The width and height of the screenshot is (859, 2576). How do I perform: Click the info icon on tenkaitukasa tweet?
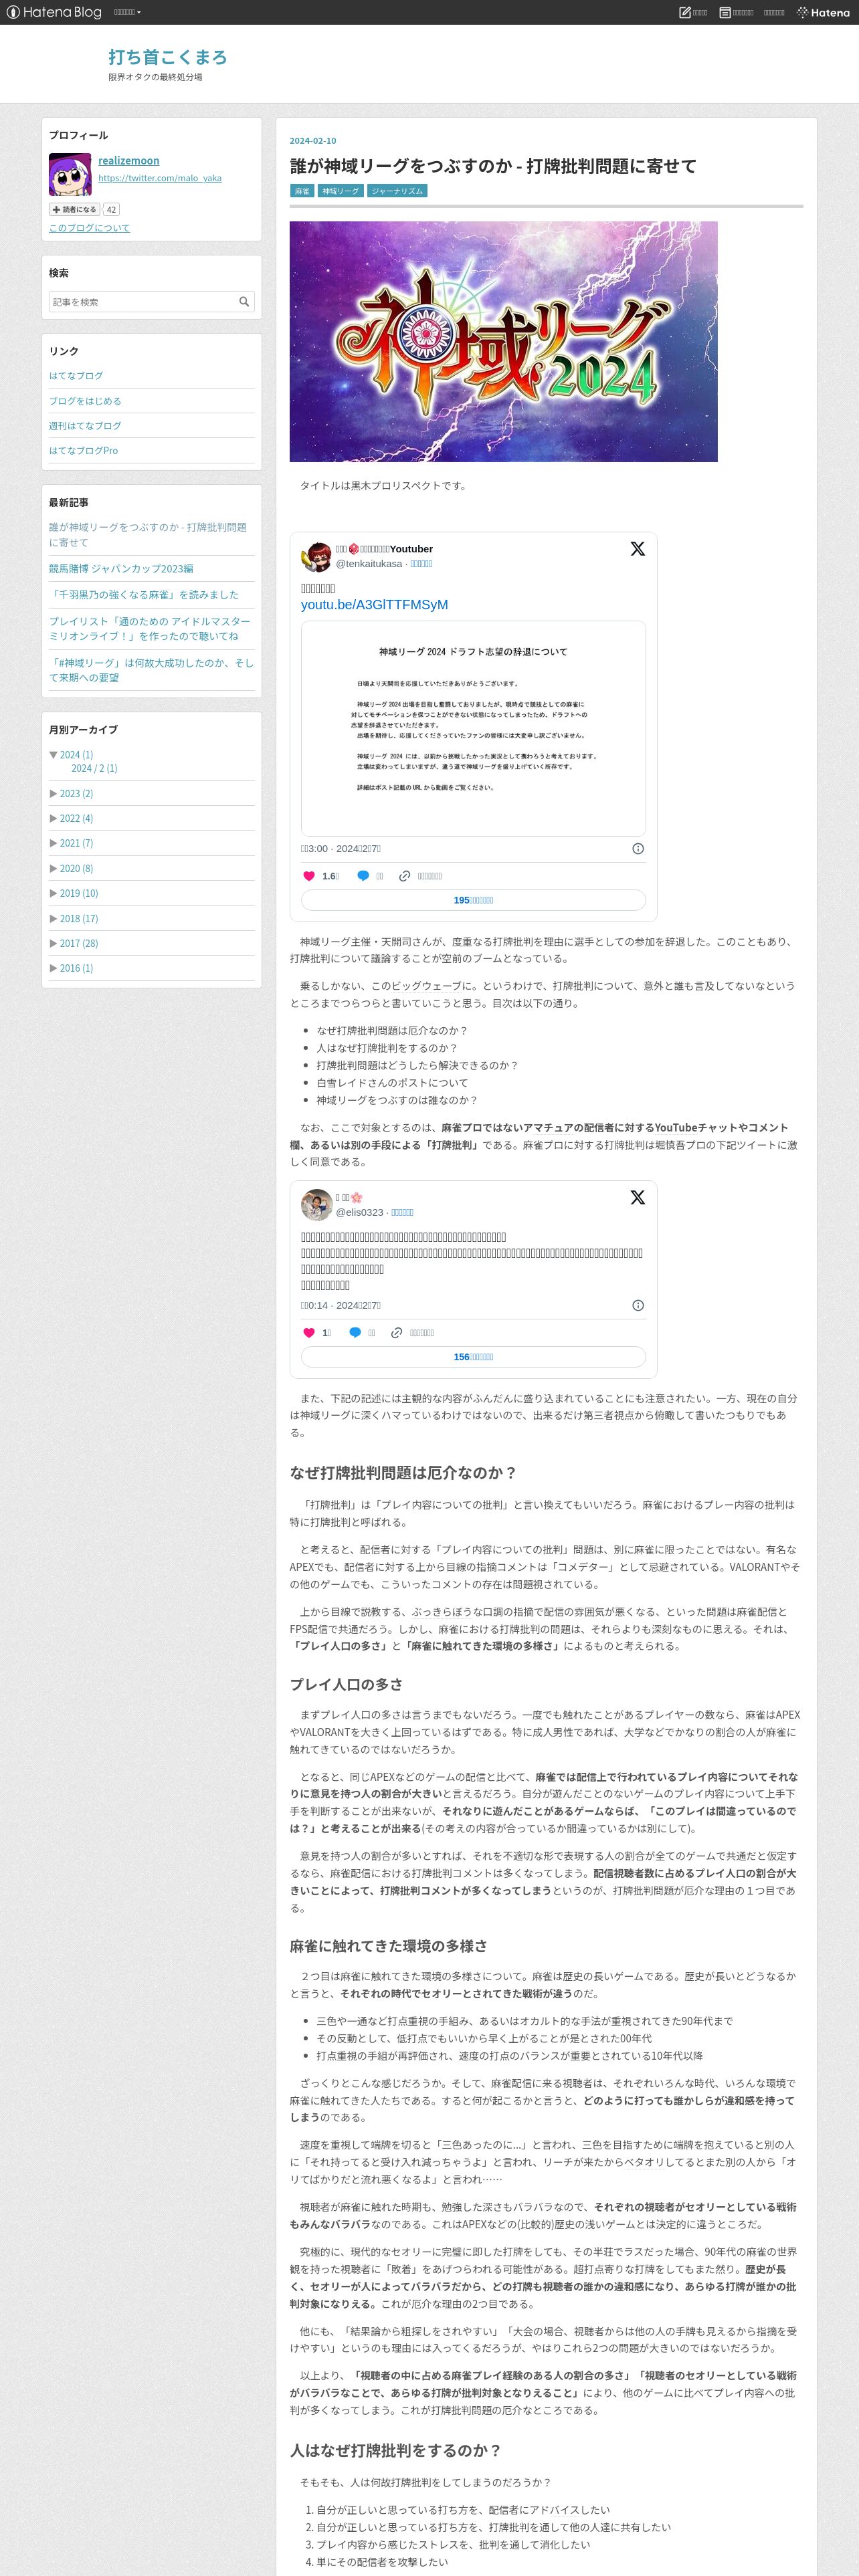point(638,848)
